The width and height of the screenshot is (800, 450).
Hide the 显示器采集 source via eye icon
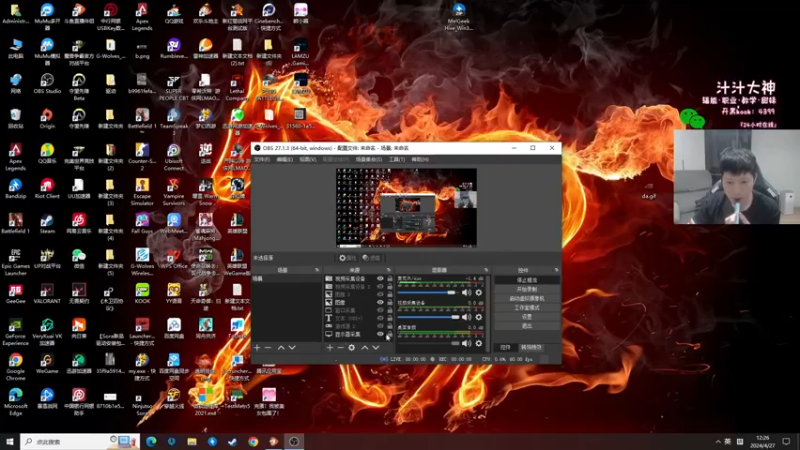(380, 334)
